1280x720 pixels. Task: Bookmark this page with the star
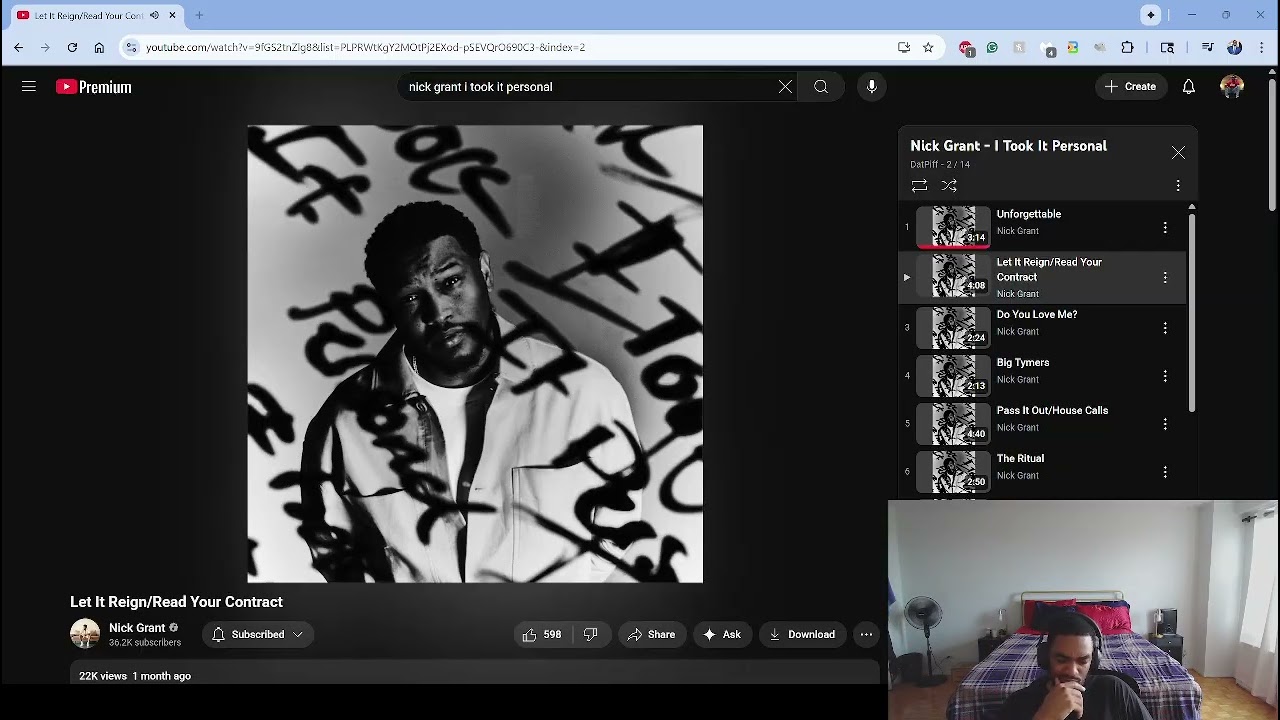928,47
